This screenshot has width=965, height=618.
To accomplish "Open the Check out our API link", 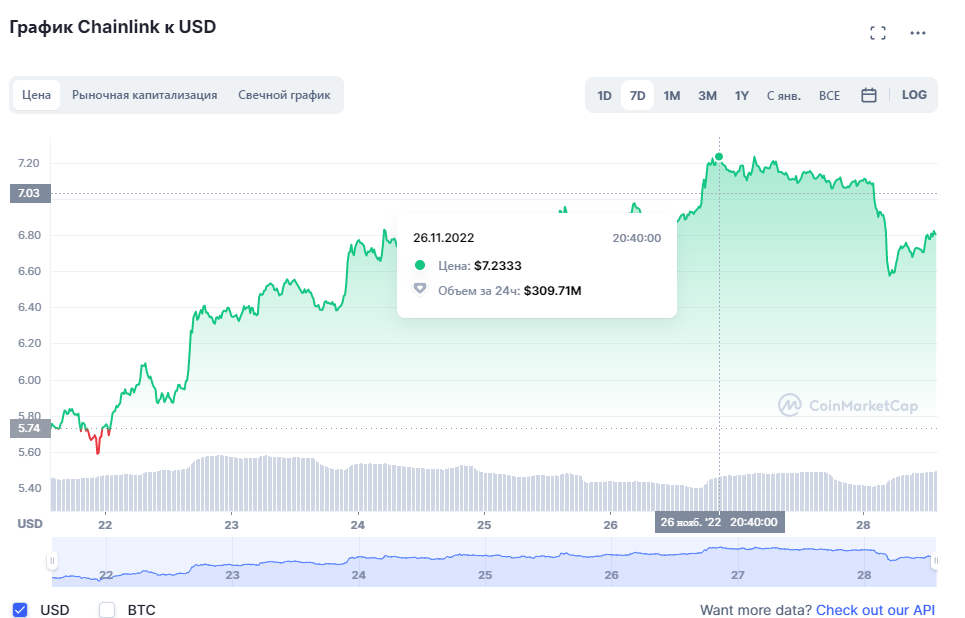I will (x=875, y=610).
